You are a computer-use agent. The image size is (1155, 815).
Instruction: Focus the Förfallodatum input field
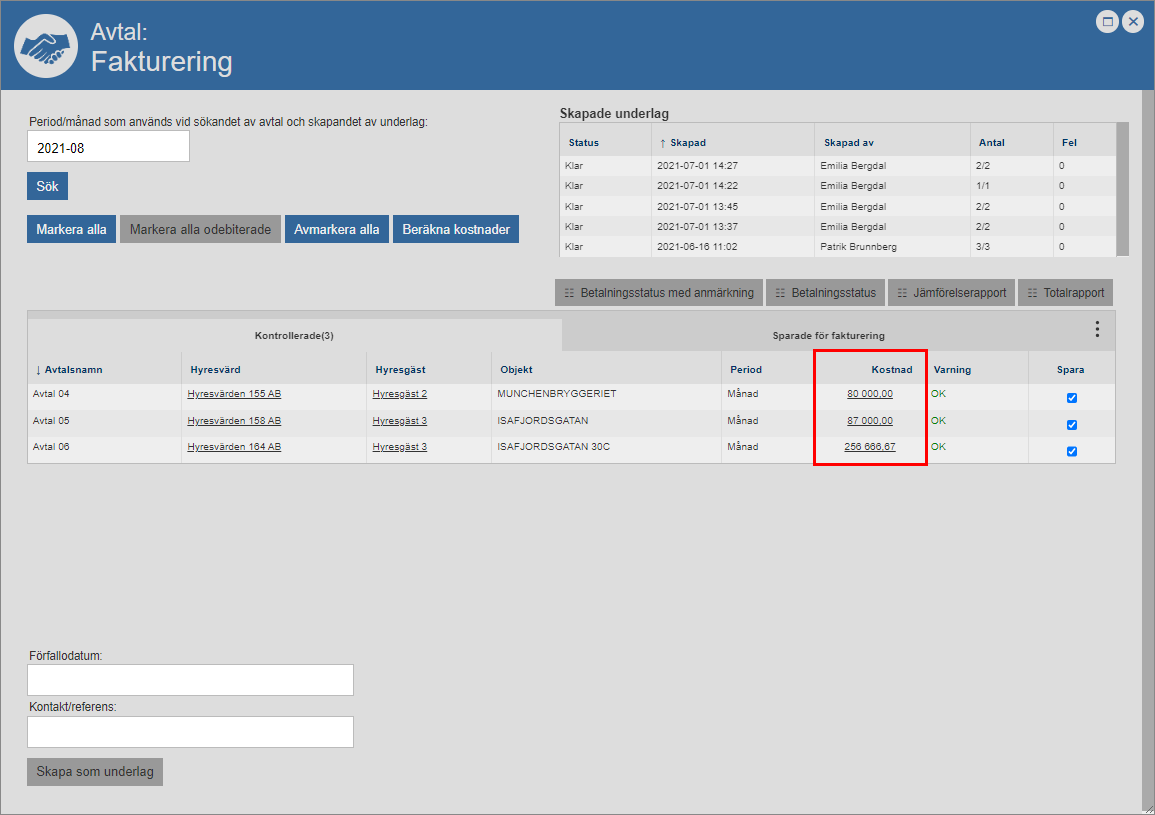pyautogui.click(x=190, y=680)
